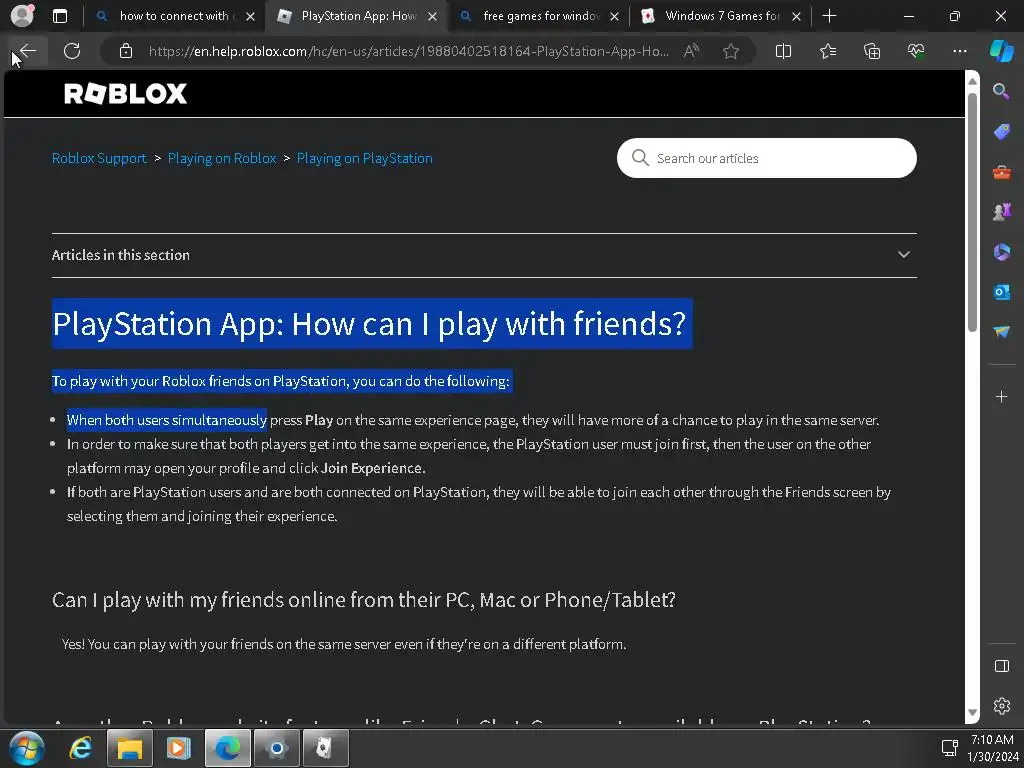
Task: Toggle the sidebar visibility panel icon
Action: tap(1001, 666)
